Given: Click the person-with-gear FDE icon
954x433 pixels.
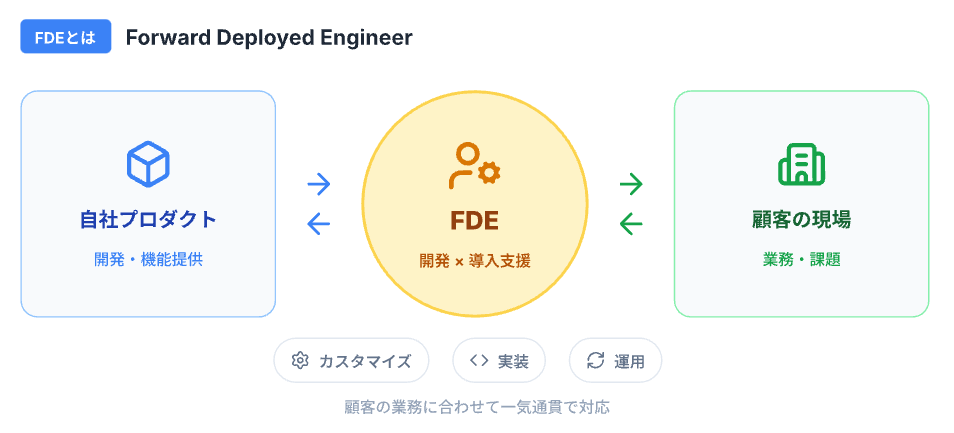Looking at the screenshot, I should (x=475, y=165).
